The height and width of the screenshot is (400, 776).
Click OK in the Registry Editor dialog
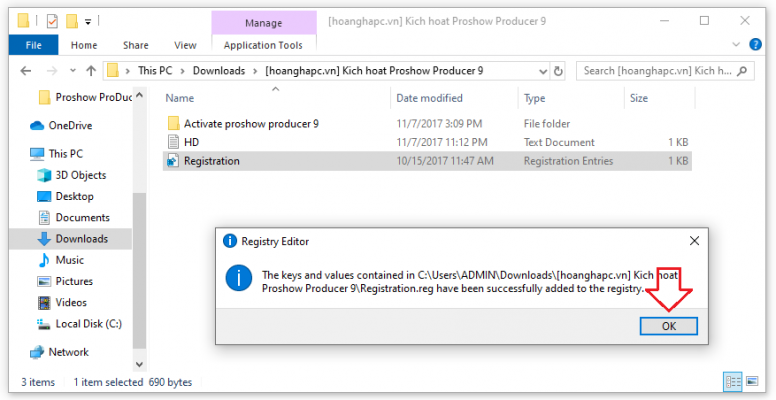click(669, 326)
